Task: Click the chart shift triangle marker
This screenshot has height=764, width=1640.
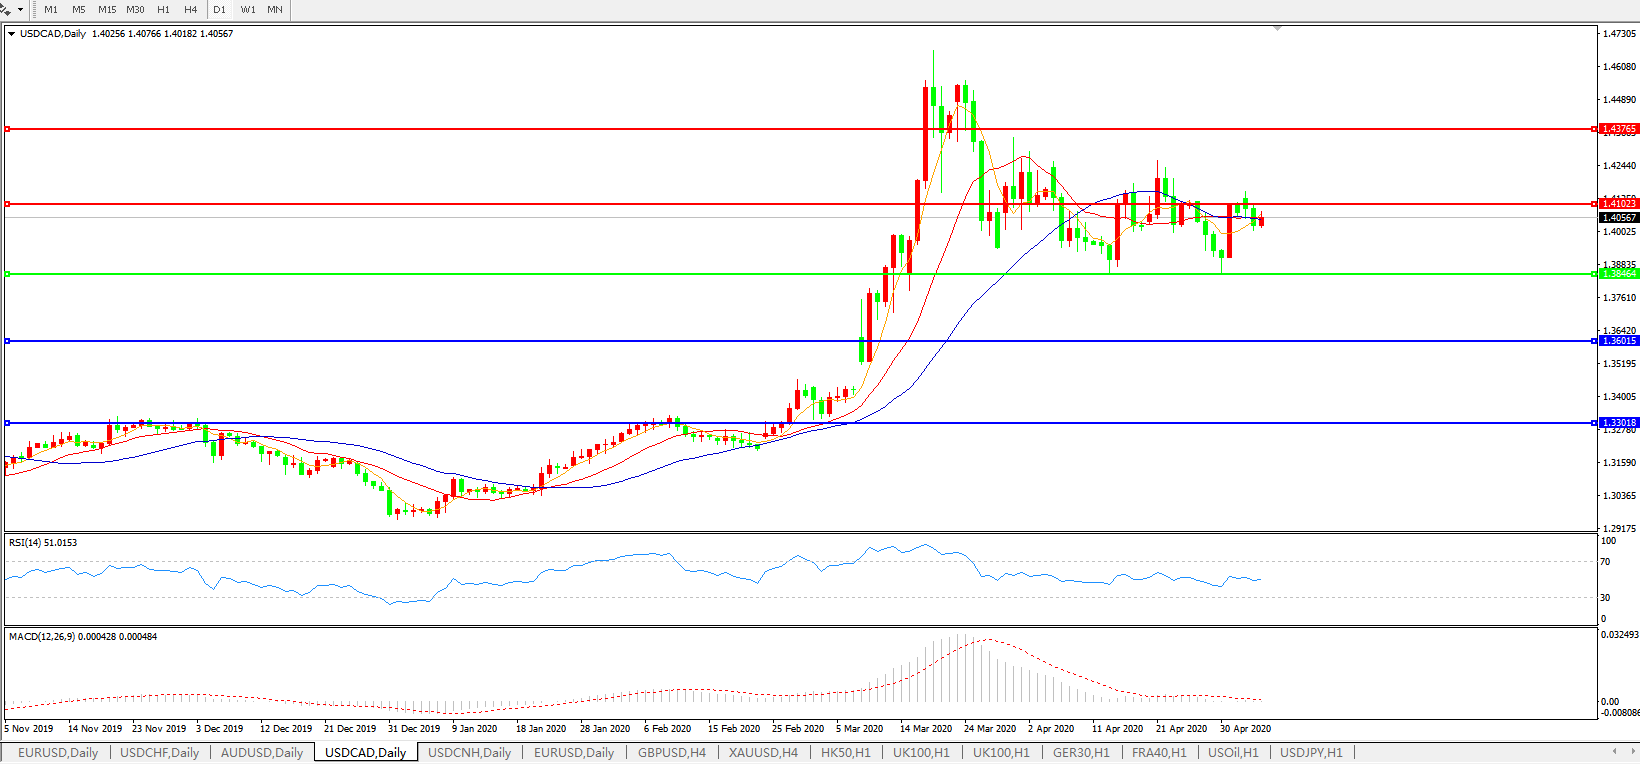Action: point(1277,29)
